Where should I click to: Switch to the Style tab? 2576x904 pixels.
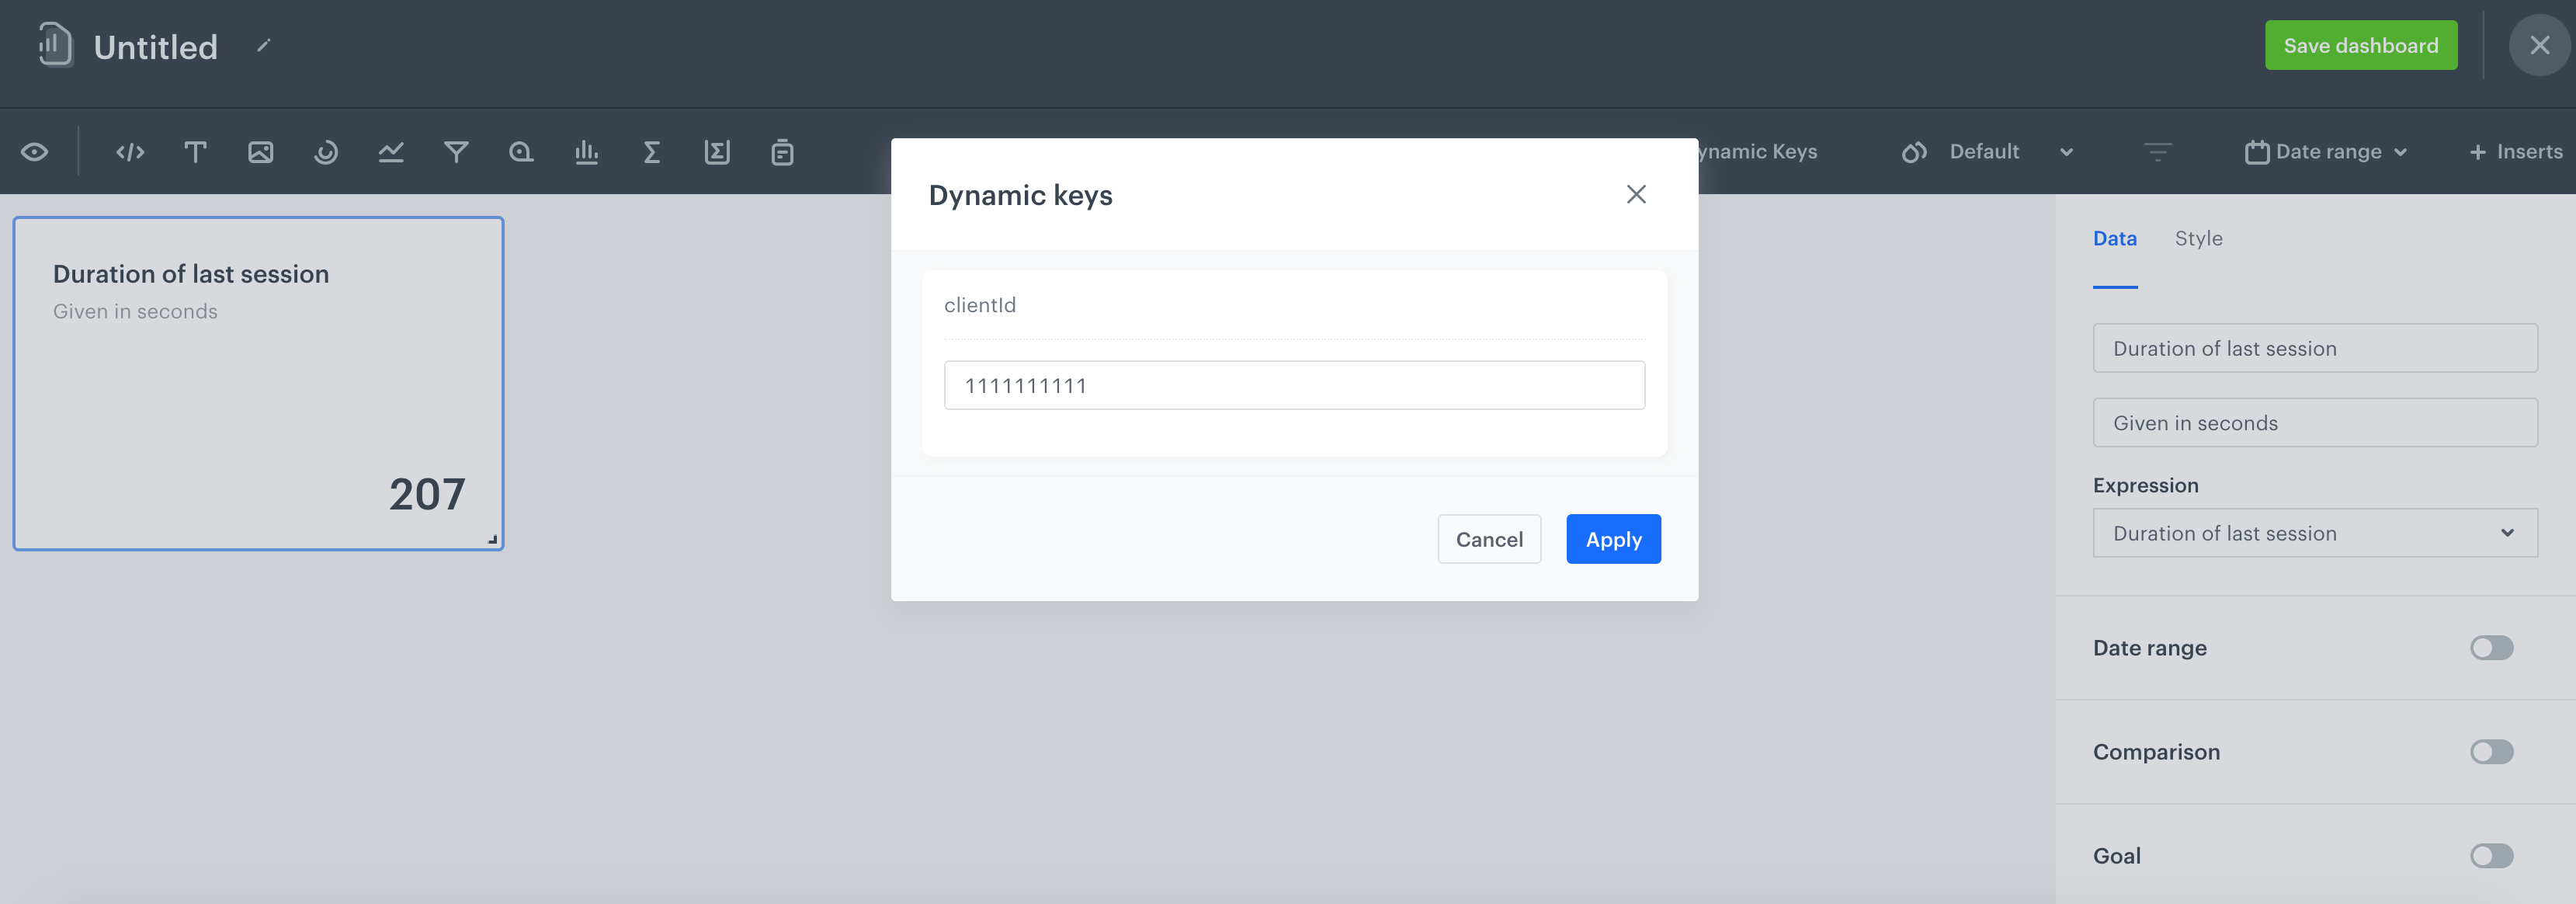(x=2199, y=238)
